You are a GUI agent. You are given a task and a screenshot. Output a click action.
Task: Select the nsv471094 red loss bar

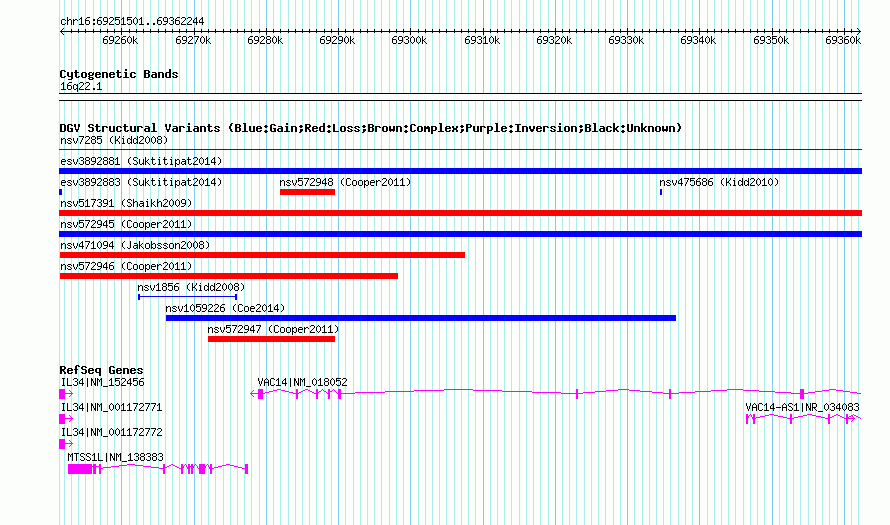(x=262, y=255)
